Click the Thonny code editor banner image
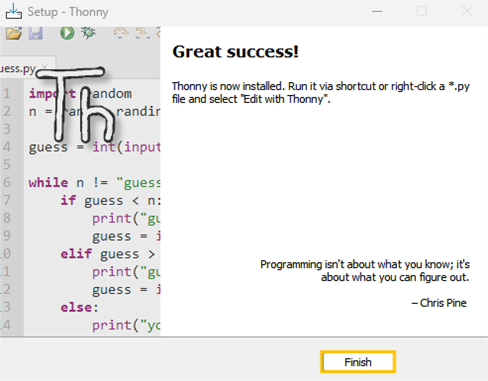This screenshot has width=488, height=381. point(80,181)
